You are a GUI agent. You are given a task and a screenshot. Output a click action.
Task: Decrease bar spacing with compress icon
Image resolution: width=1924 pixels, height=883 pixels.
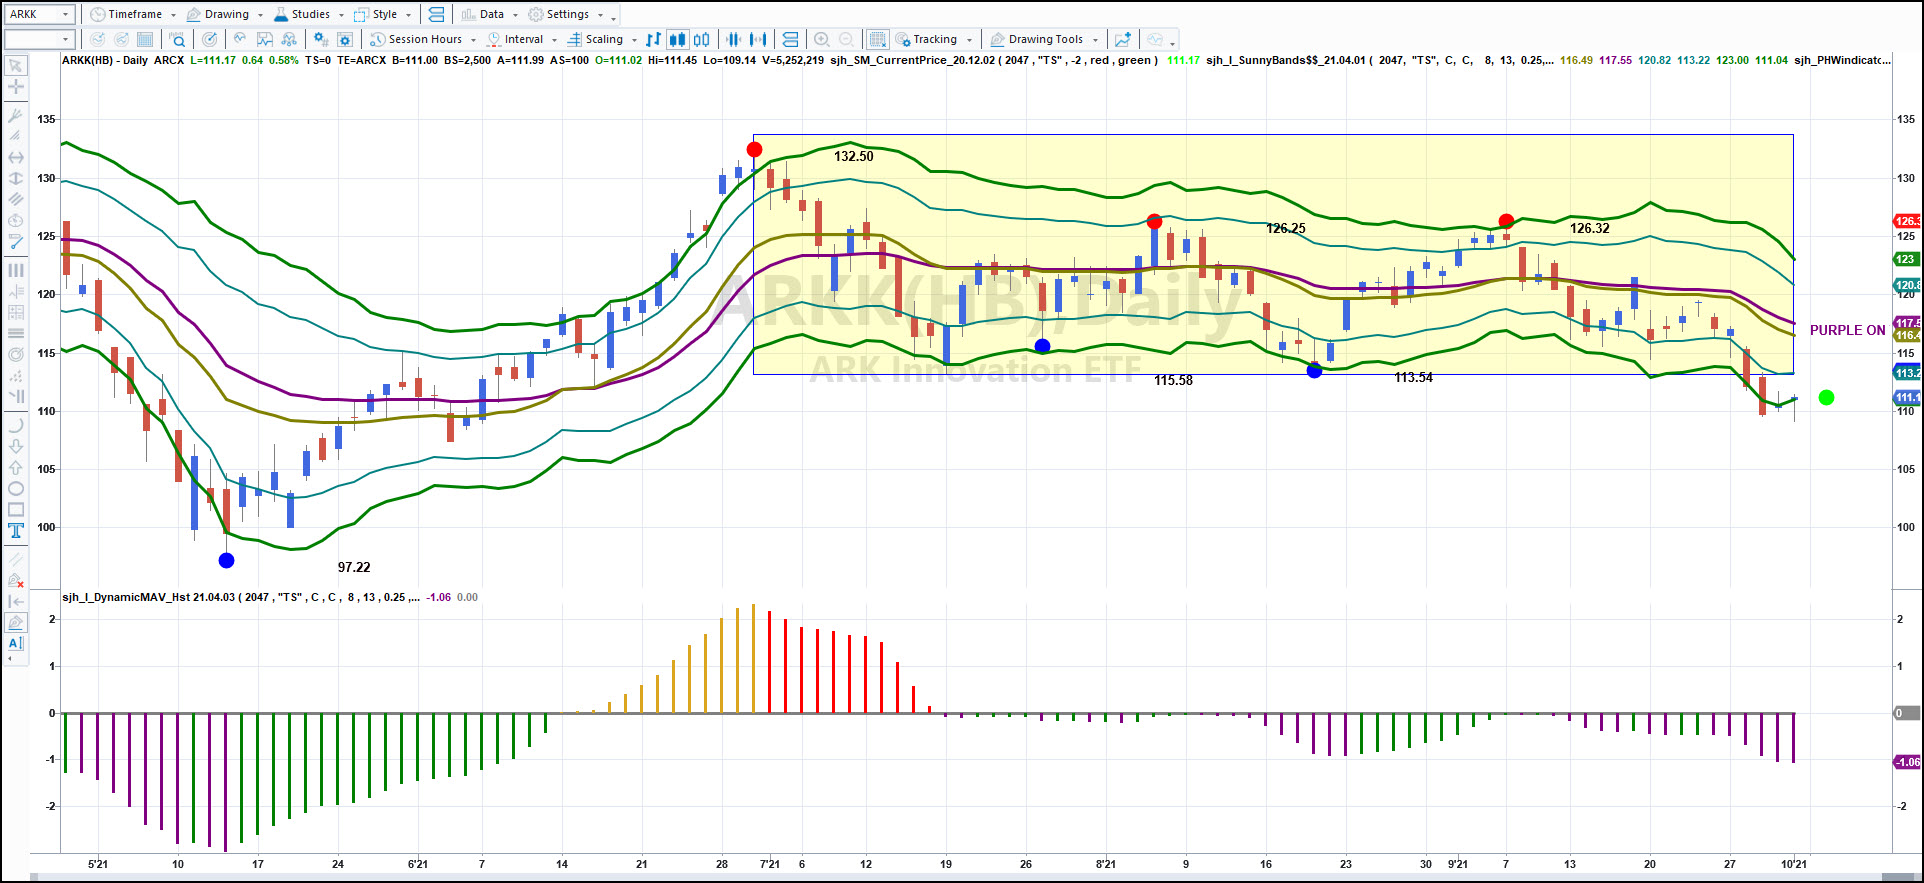[734, 39]
